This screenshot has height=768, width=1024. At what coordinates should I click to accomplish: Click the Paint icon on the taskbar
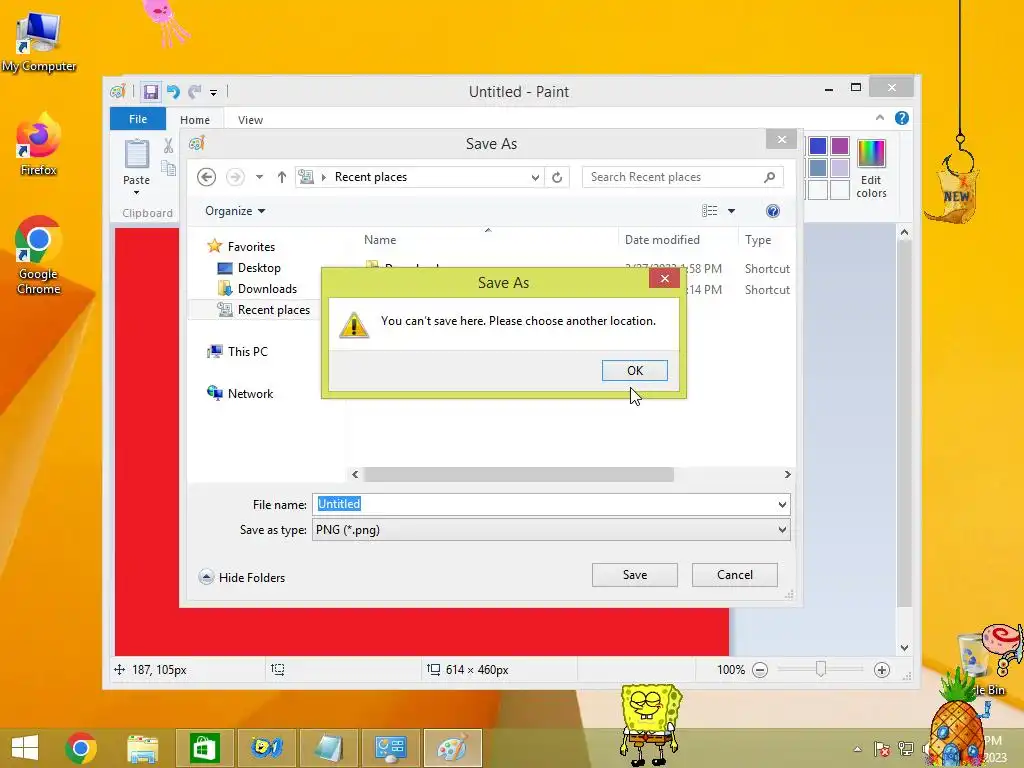(x=452, y=748)
